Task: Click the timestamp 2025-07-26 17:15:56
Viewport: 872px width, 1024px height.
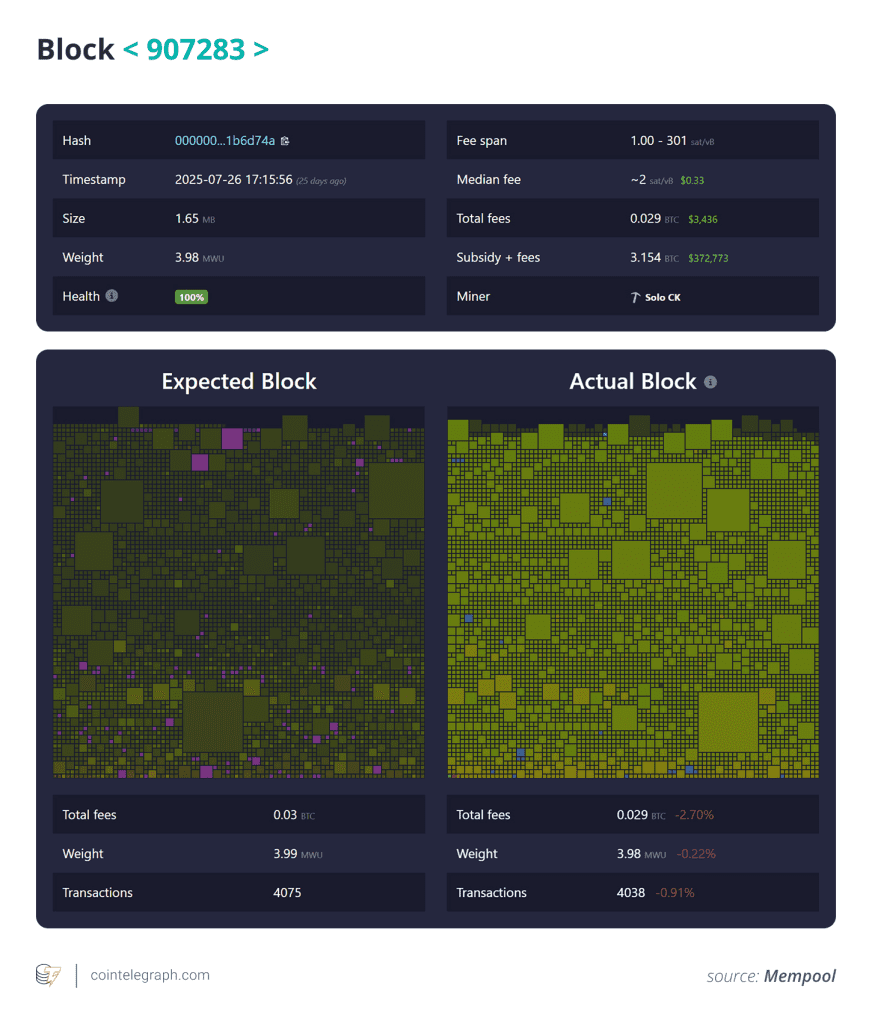Action: [x=233, y=180]
